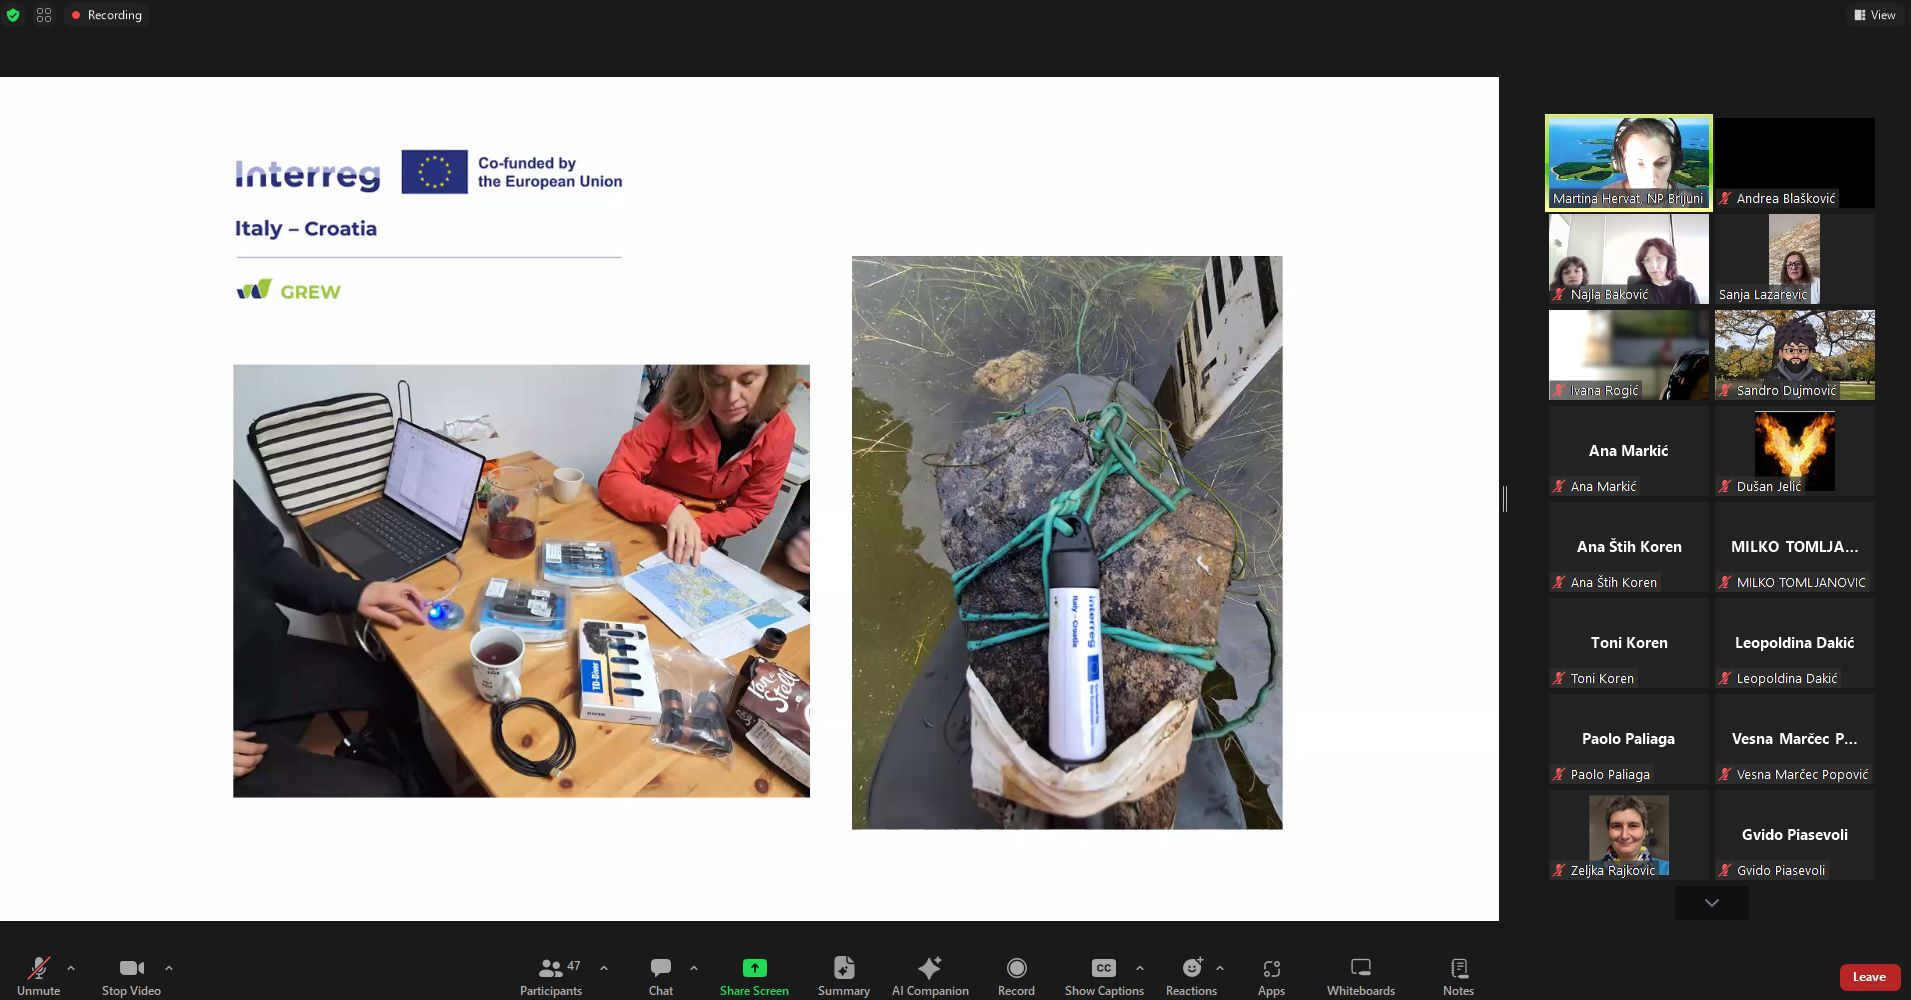The width and height of the screenshot is (1911, 1000).
Task: Open the View menu at top right
Action: (x=1874, y=15)
